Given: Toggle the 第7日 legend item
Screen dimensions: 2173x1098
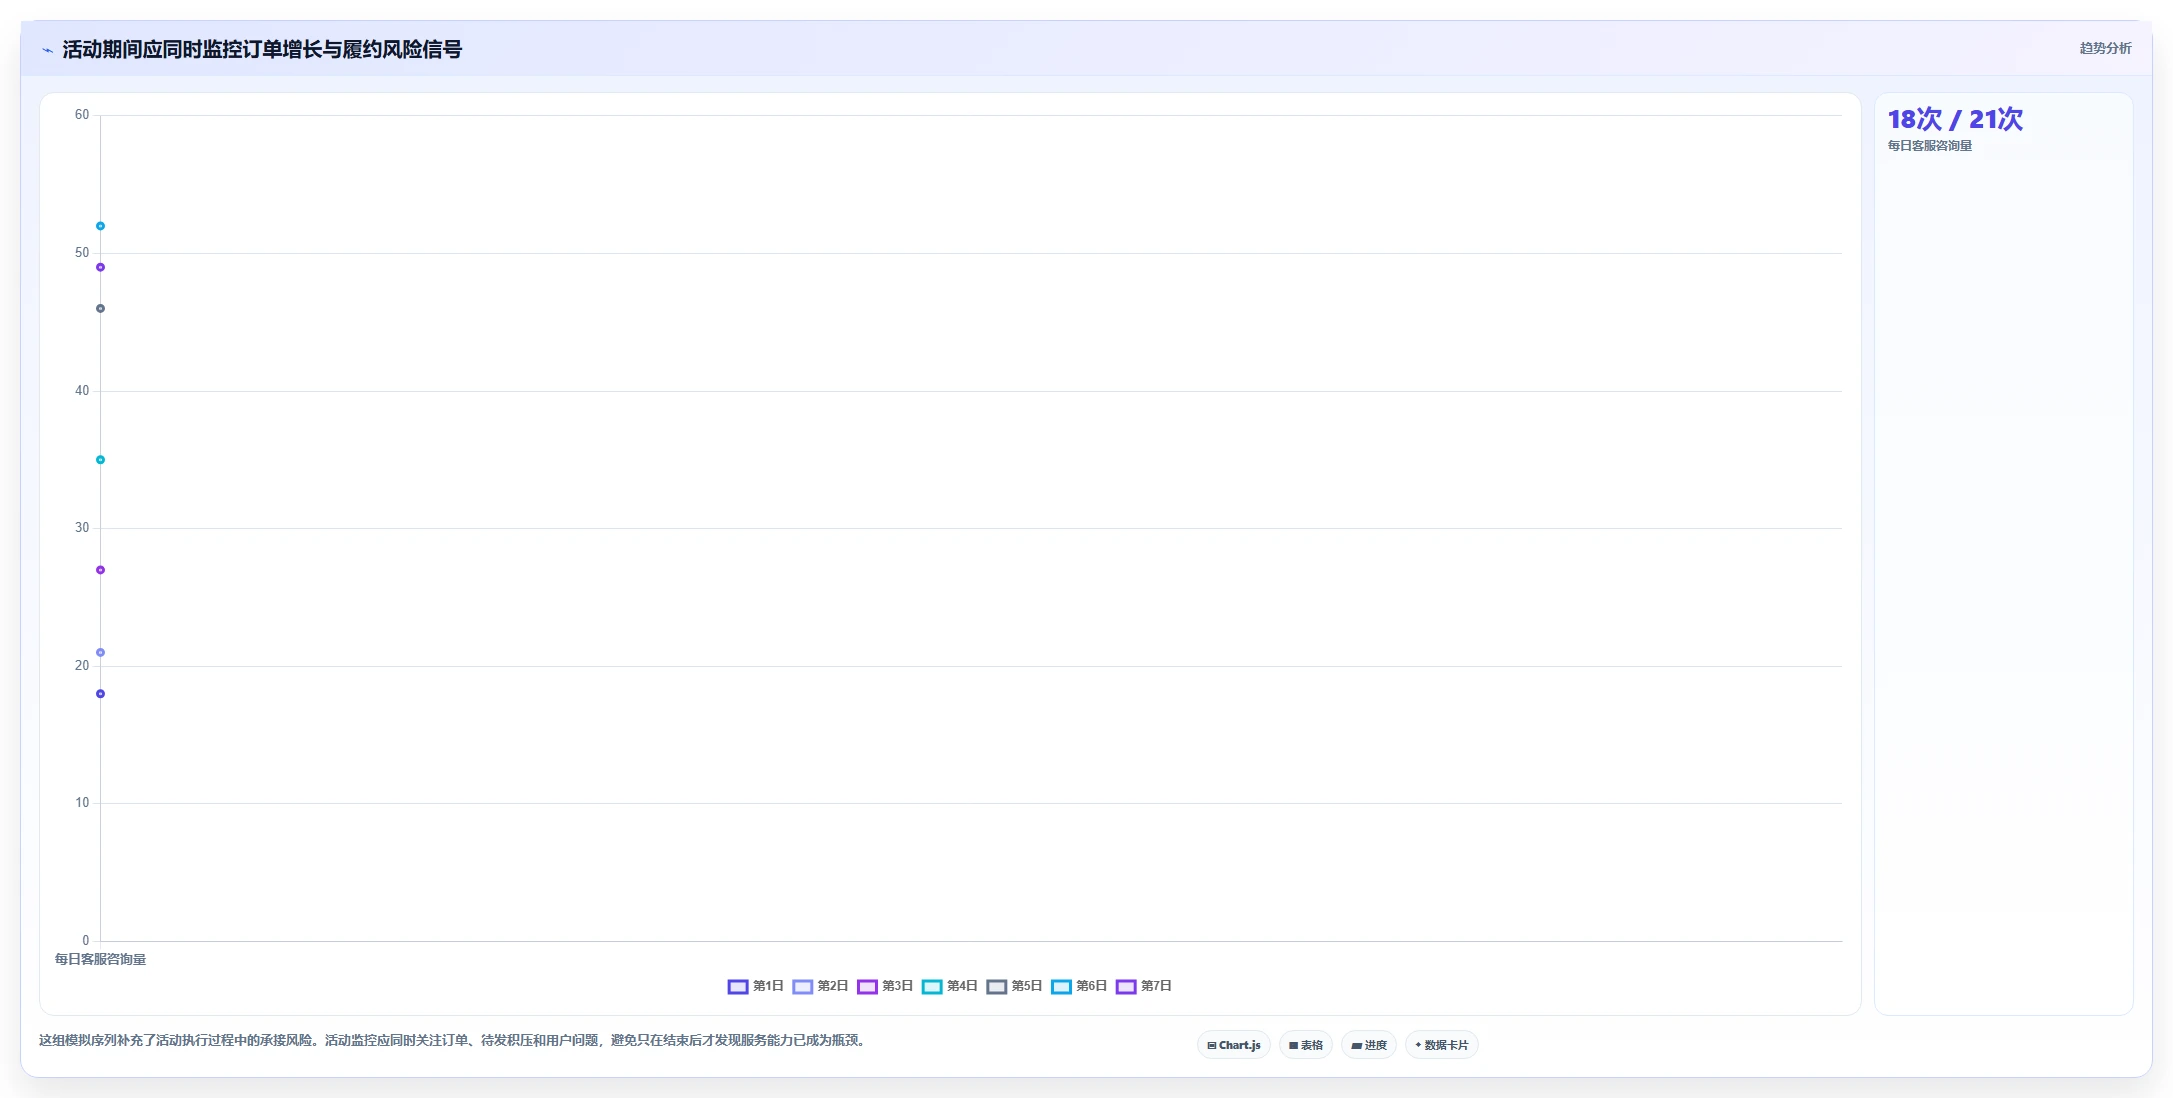Looking at the screenshot, I should tap(1144, 986).
